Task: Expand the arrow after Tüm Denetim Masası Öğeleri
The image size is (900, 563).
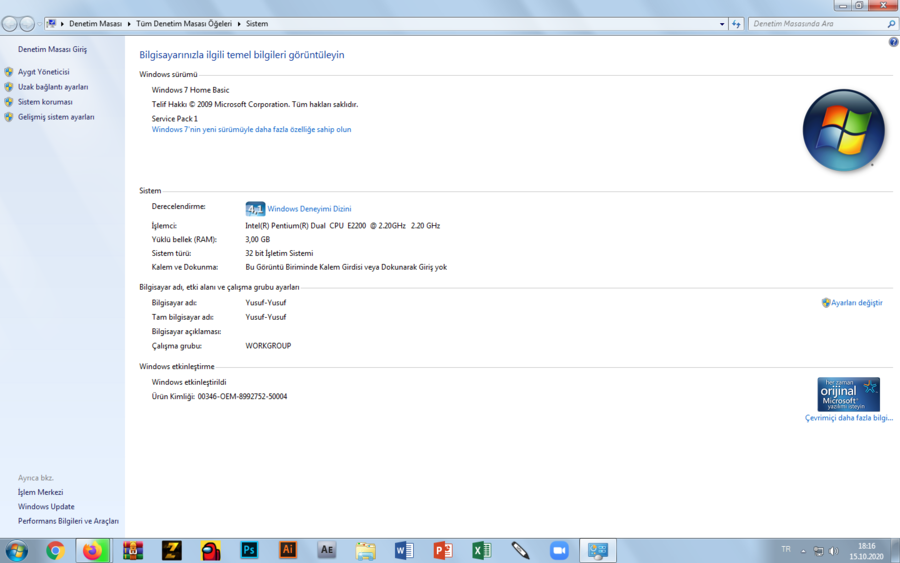Action: point(239,24)
